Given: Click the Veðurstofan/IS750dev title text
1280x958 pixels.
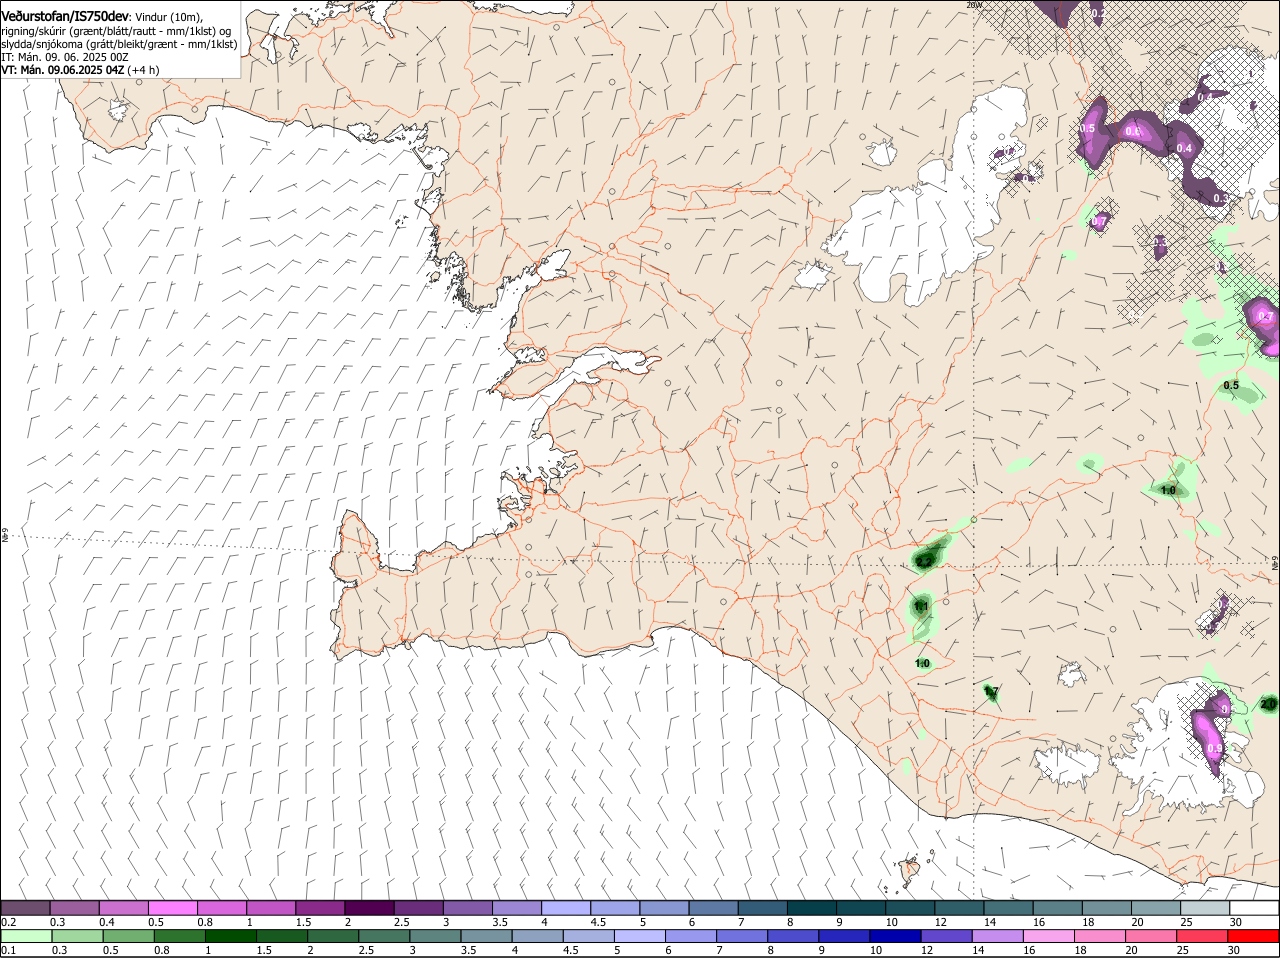Looking at the screenshot, I should point(65,17).
